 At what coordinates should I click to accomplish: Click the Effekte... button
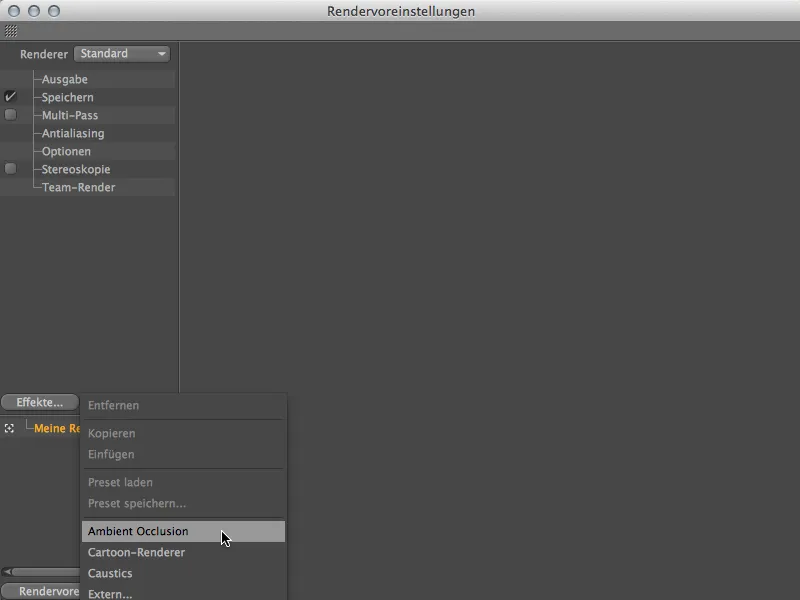(x=40, y=402)
